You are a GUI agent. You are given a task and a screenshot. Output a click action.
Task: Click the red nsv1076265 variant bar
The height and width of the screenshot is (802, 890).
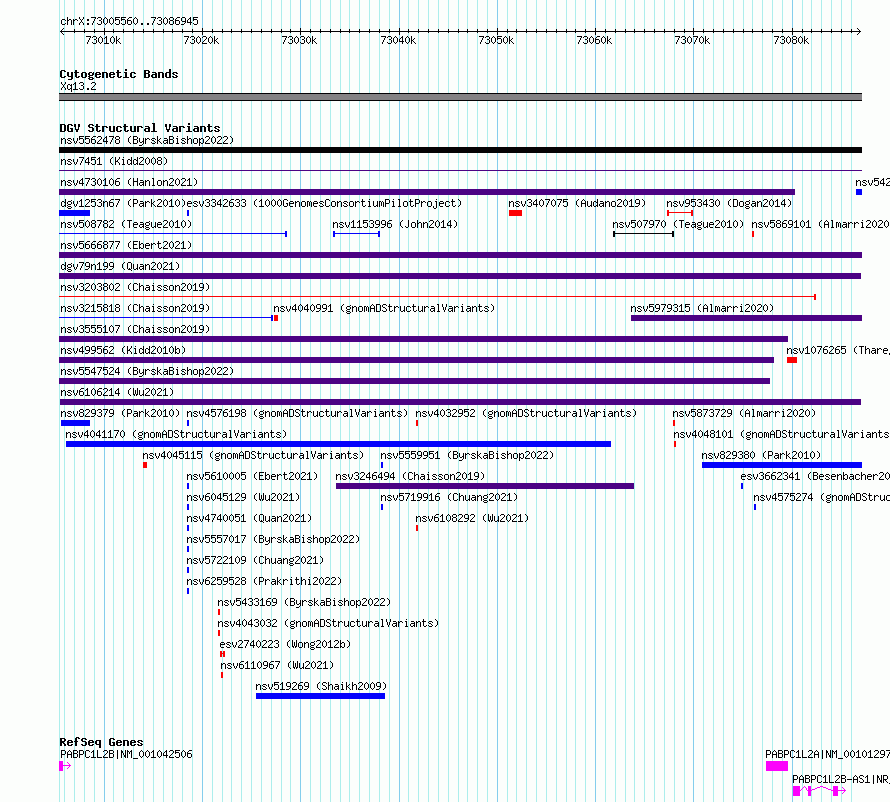792,360
